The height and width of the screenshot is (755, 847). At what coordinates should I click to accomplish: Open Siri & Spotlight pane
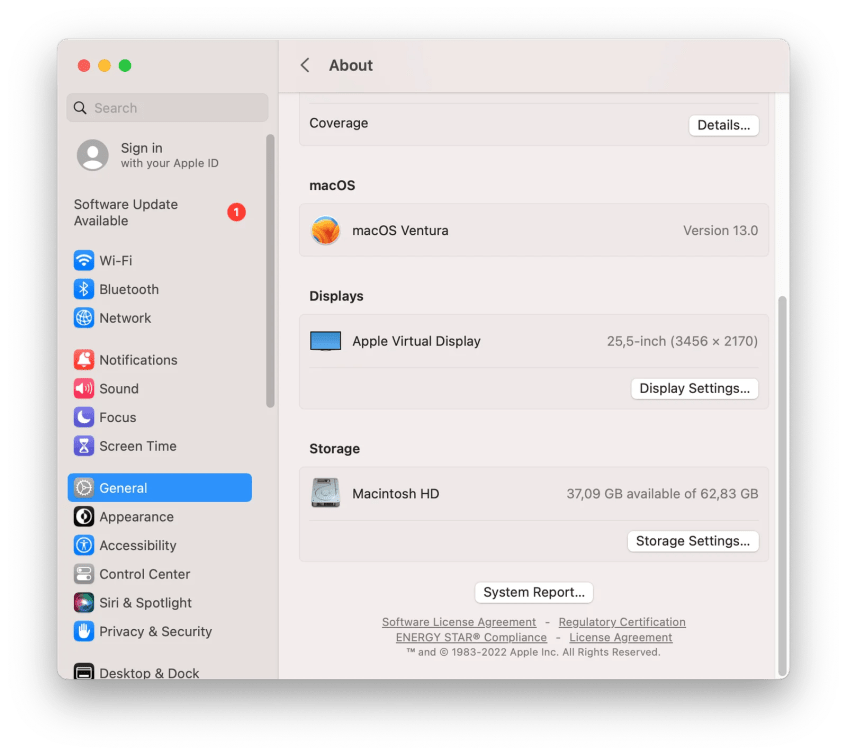point(145,603)
